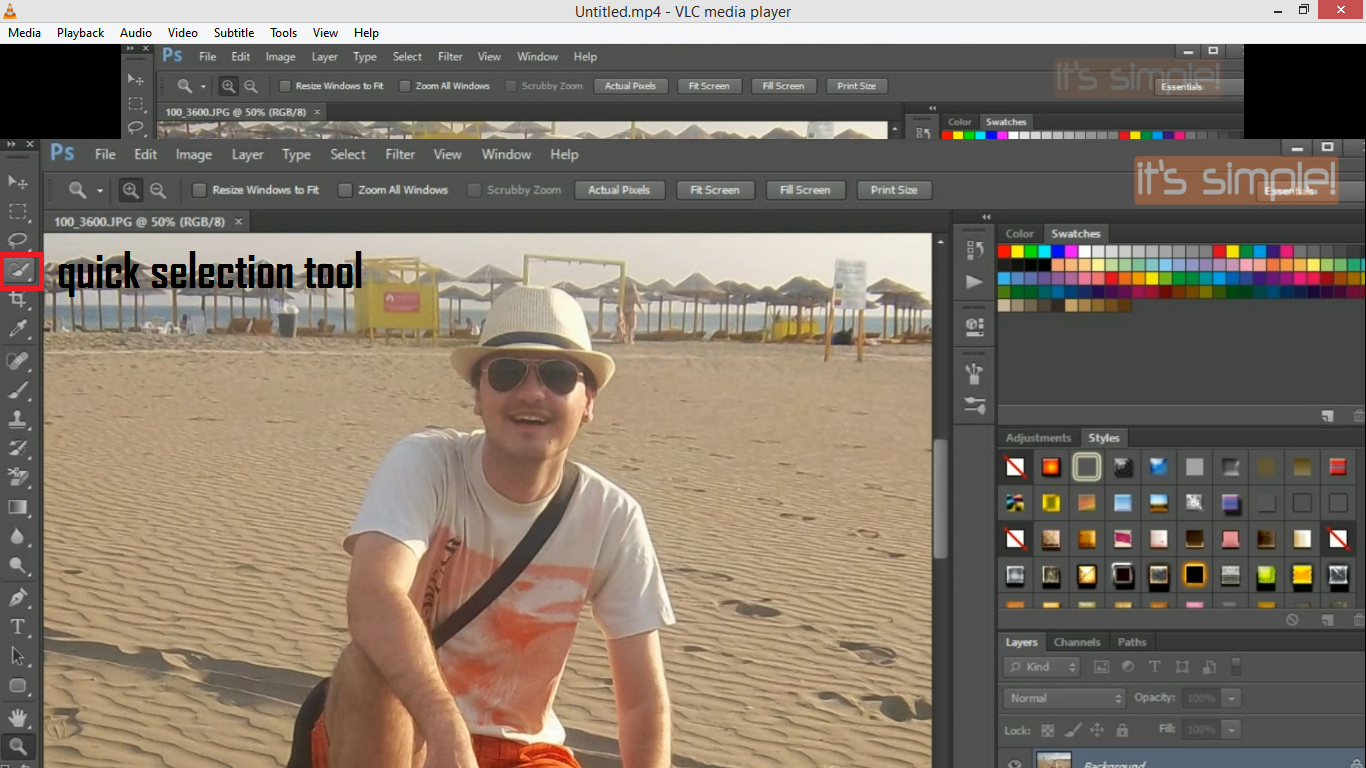The width and height of the screenshot is (1366, 768).
Task: Select the Blur tool droplet icon
Action: point(18,536)
